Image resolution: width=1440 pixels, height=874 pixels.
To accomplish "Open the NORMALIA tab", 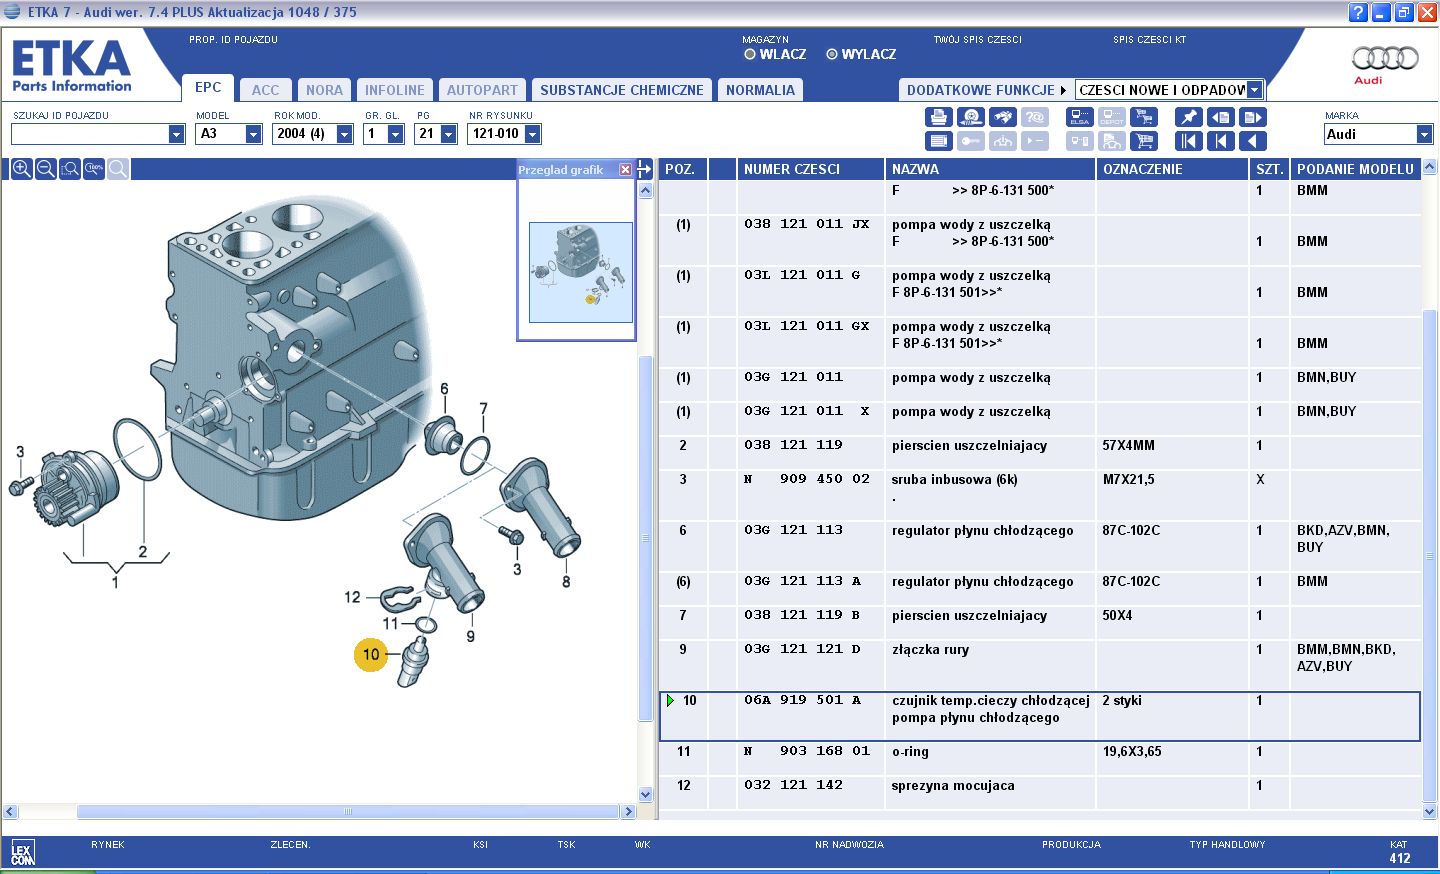I will pos(760,90).
